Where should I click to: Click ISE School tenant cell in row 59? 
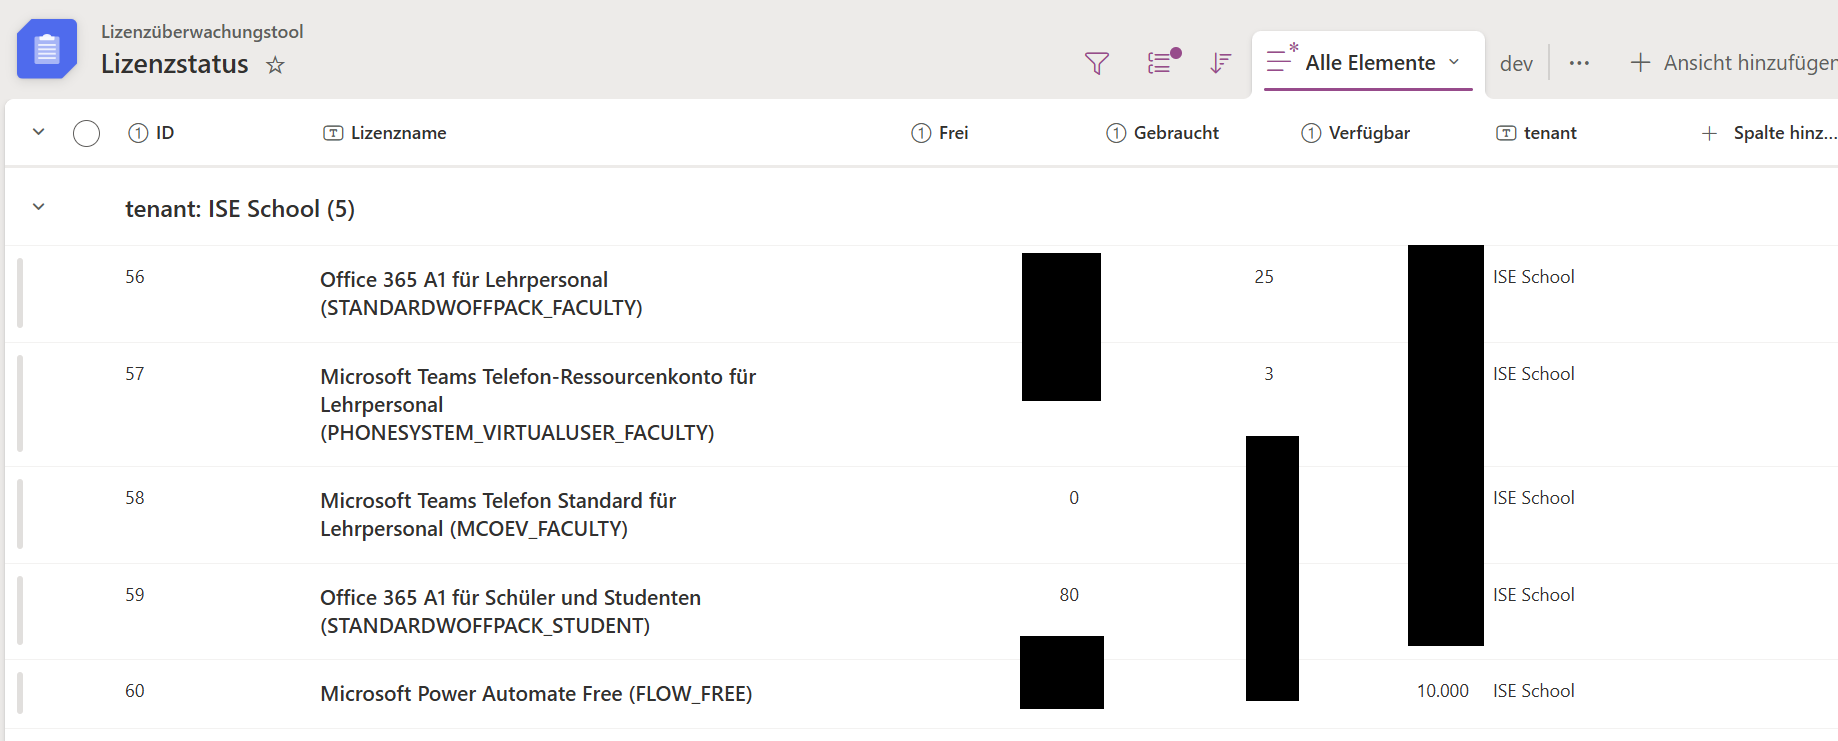click(1534, 595)
